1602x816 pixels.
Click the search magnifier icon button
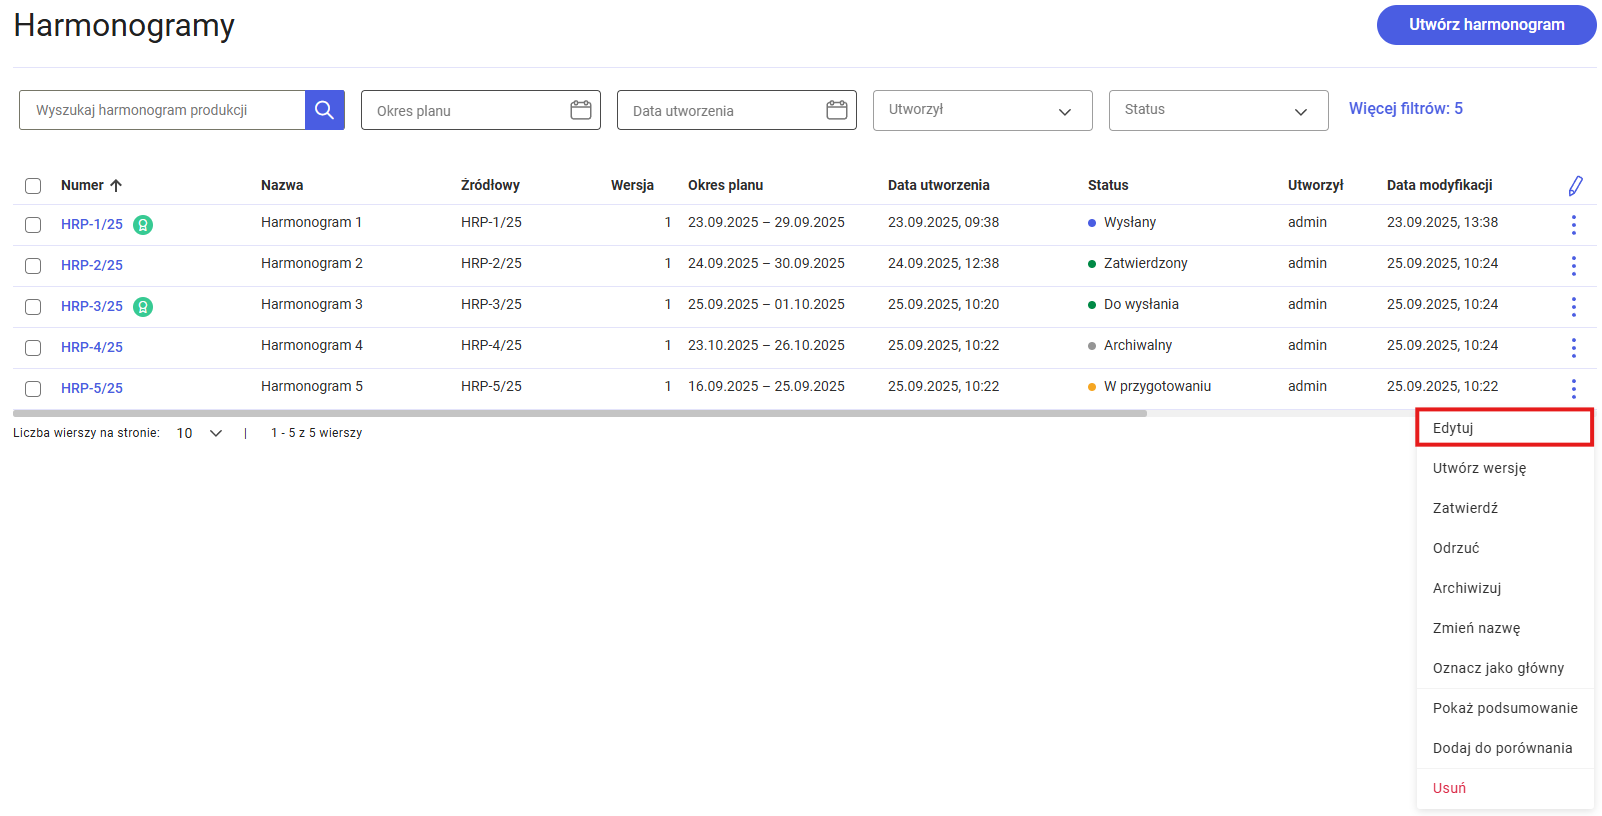click(x=324, y=110)
